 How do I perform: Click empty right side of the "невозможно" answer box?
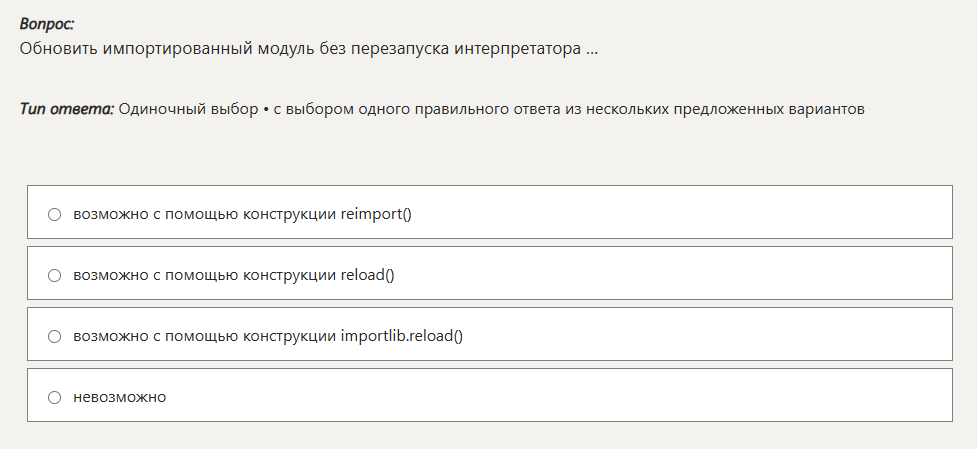point(750,397)
